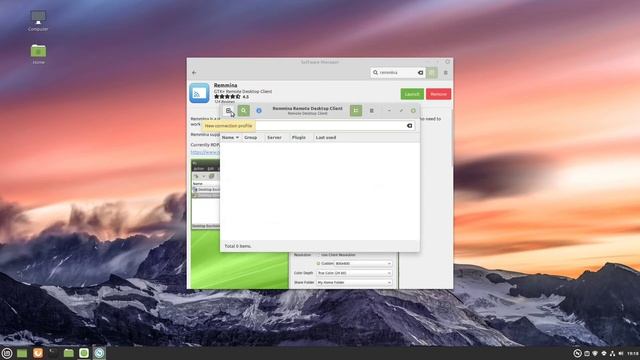Go back in Software Manager
The width and height of the screenshot is (640, 360).
[194, 72]
